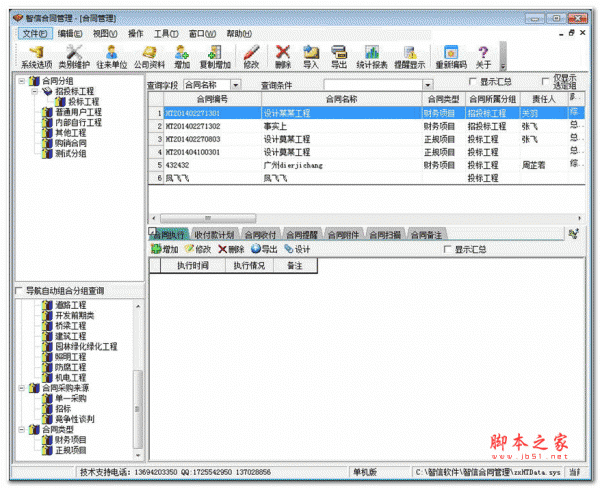
Task: Click 设计 in the contract execution toolbar
Action: tap(297, 249)
